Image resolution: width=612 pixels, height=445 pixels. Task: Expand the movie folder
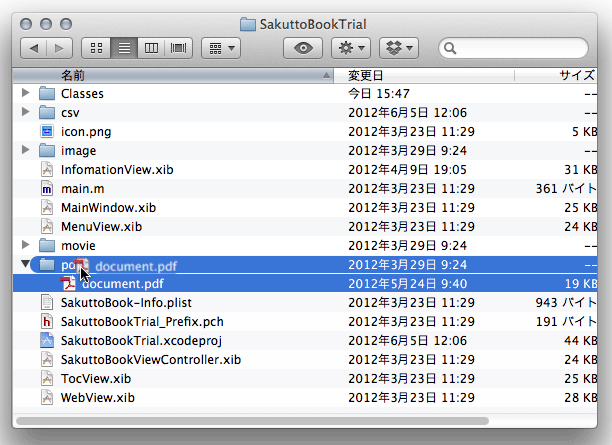[25, 245]
